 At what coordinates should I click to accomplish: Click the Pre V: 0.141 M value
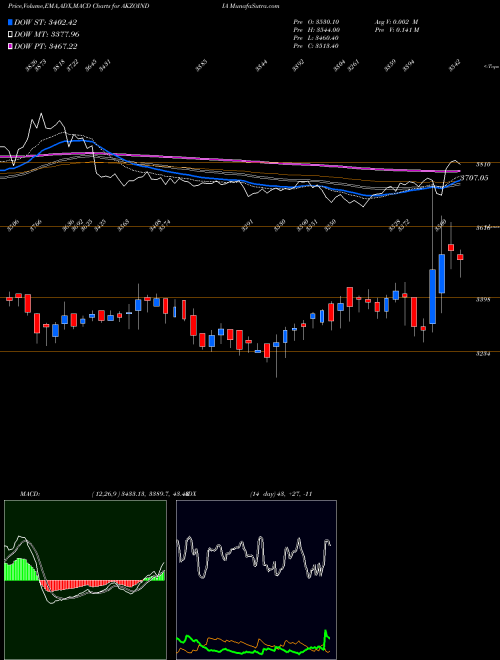[x=396, y=30]
